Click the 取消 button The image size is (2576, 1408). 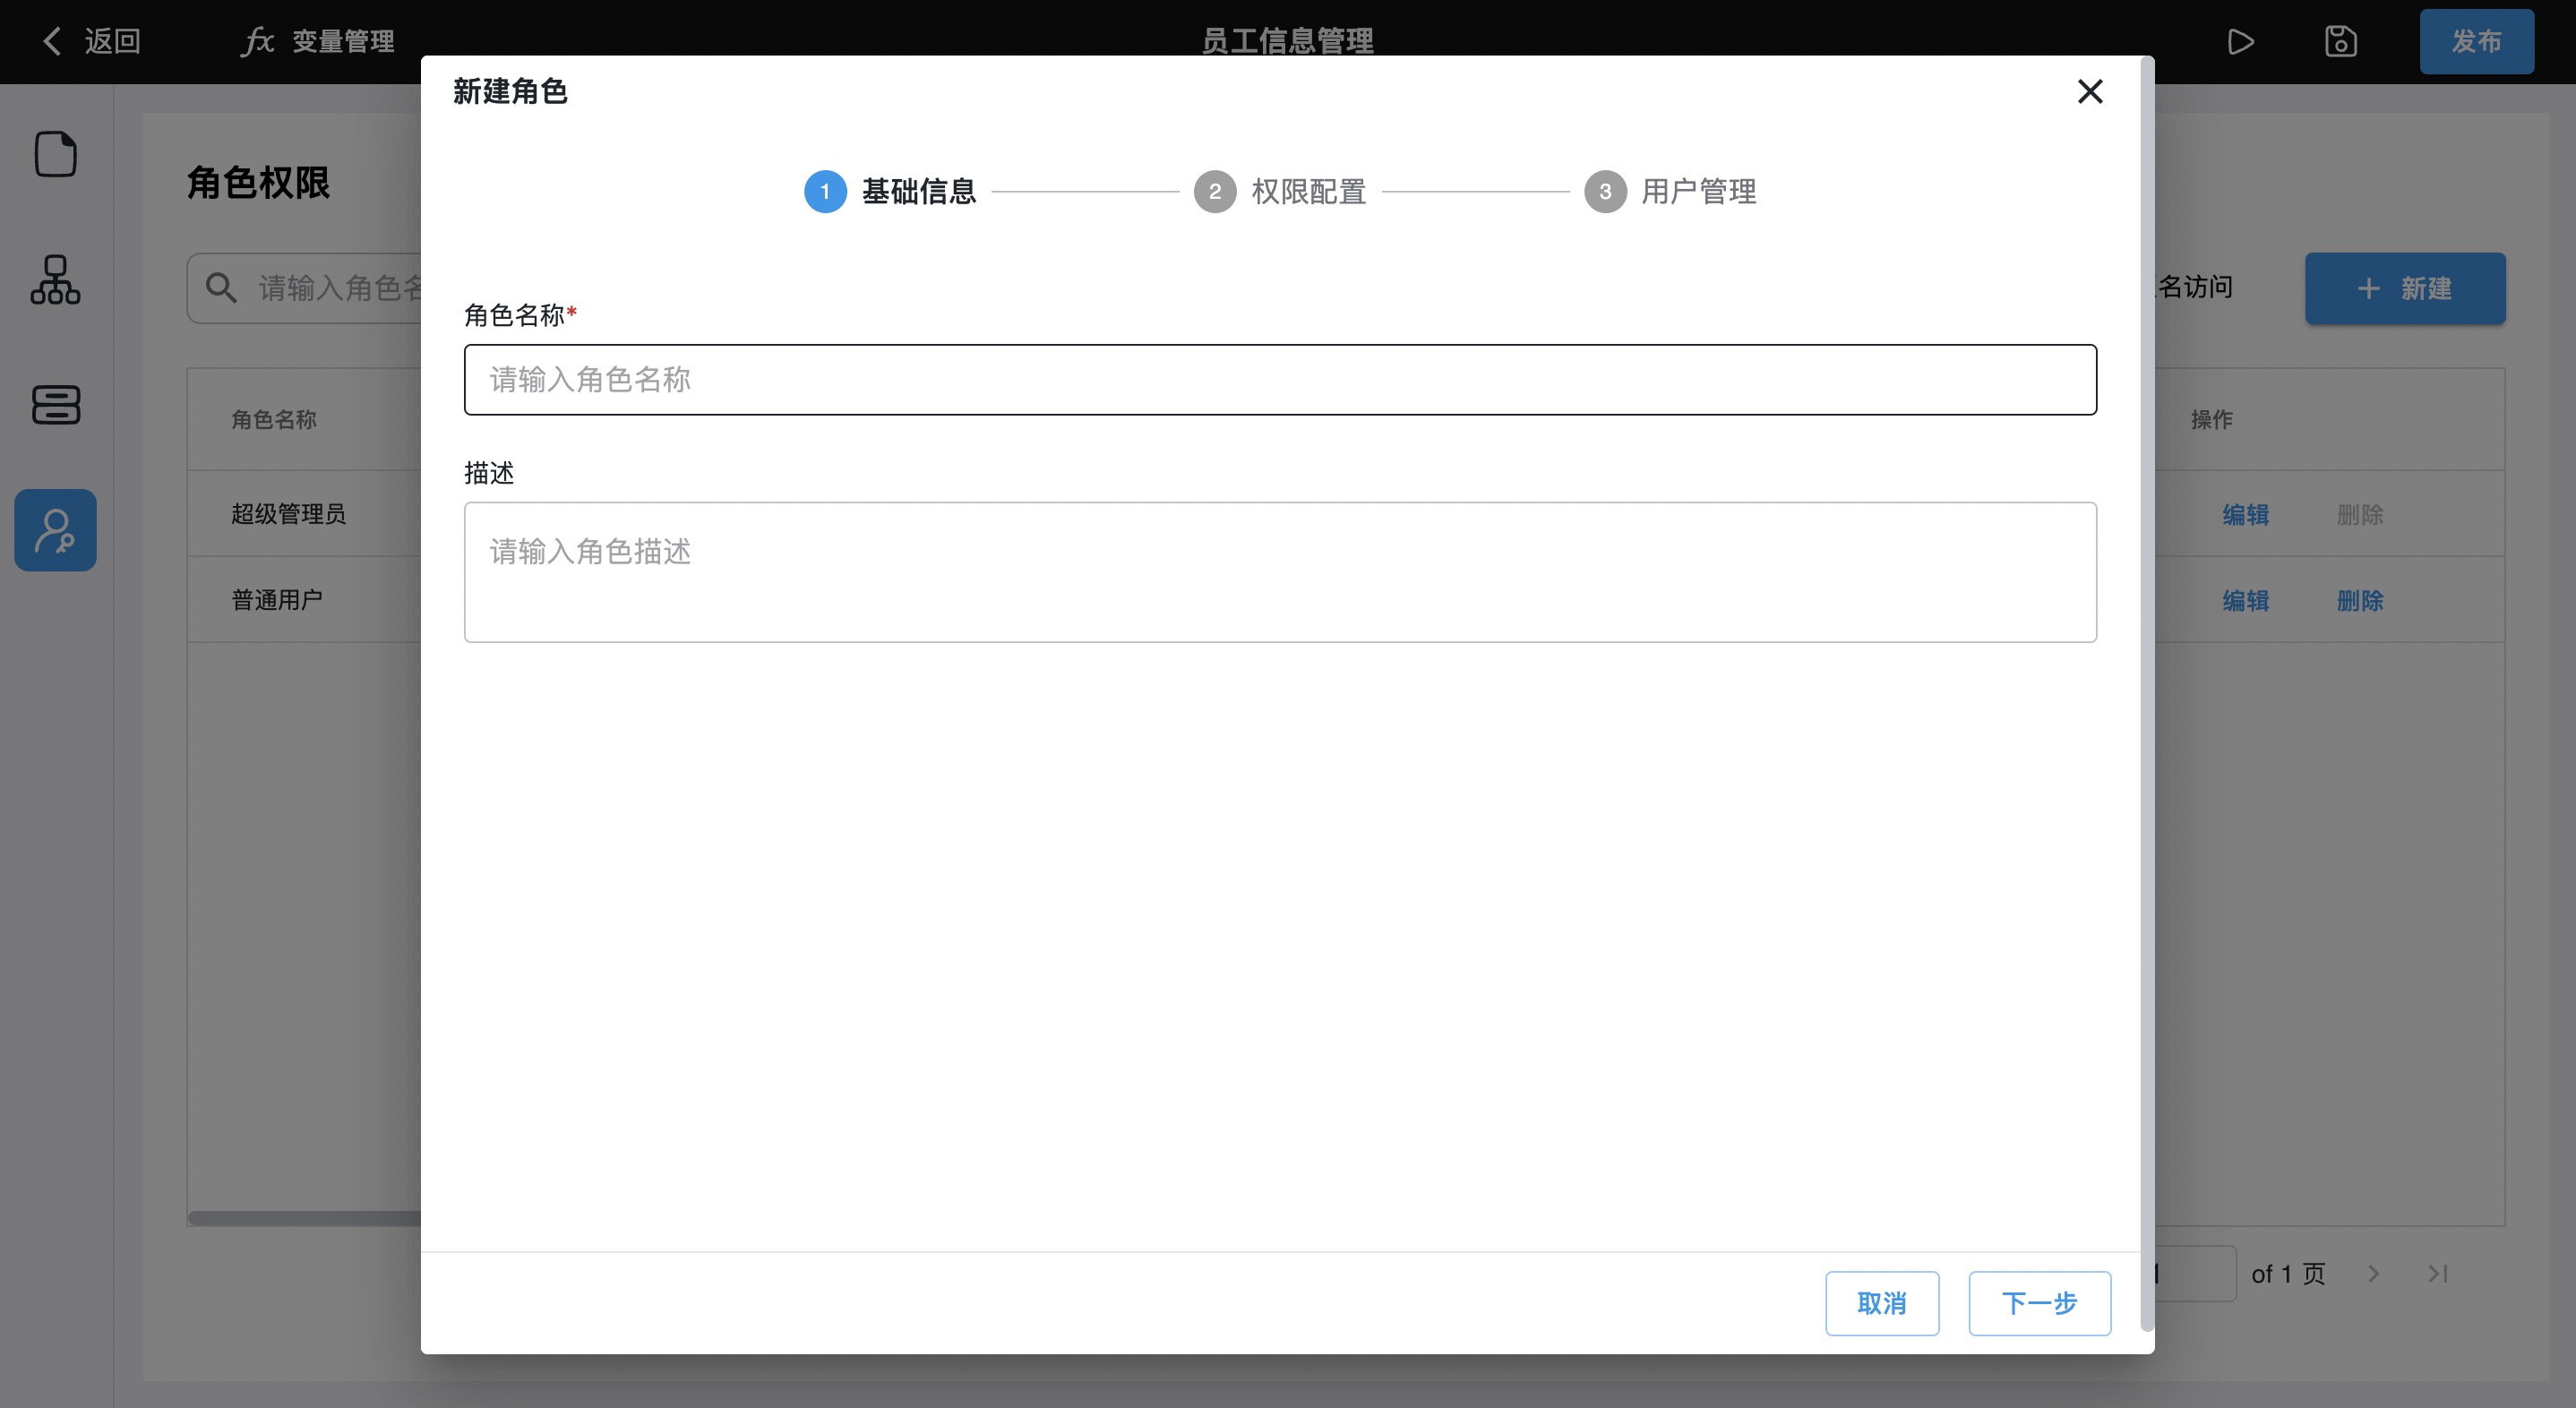tap(1882, 1303)
